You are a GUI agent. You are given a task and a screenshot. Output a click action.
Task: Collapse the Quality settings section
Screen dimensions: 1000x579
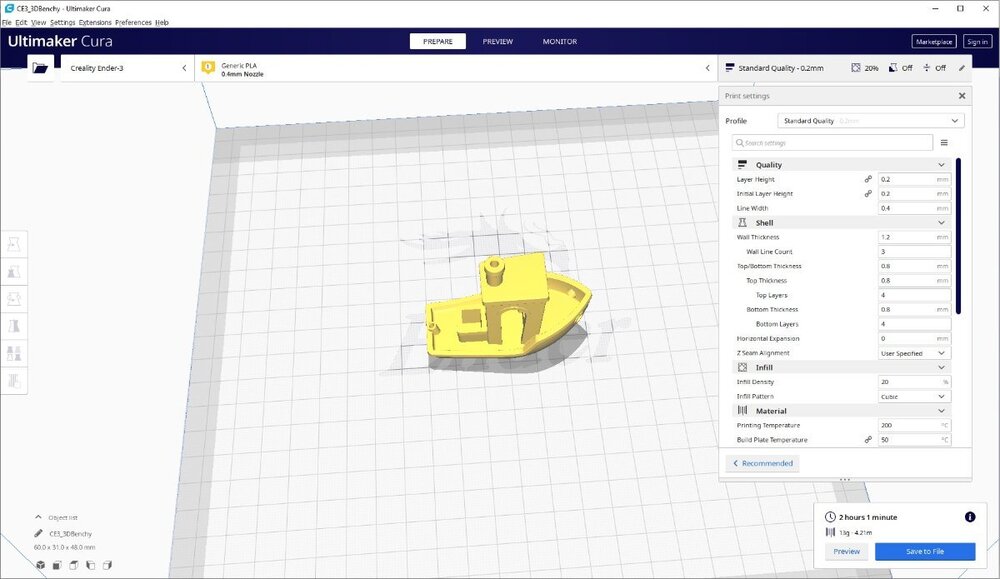point(842,165)
